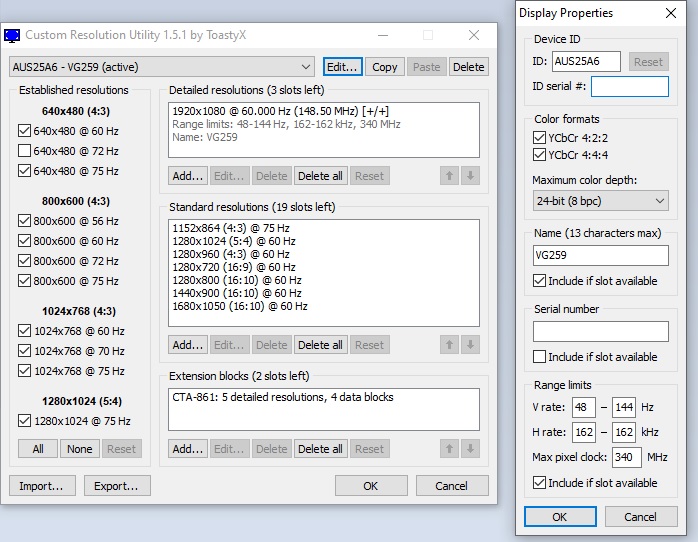Image resolution: width=698 pixels, height=542 pixels.
Task: Click down arrow in Extension blocks
Action: point(470,449)
